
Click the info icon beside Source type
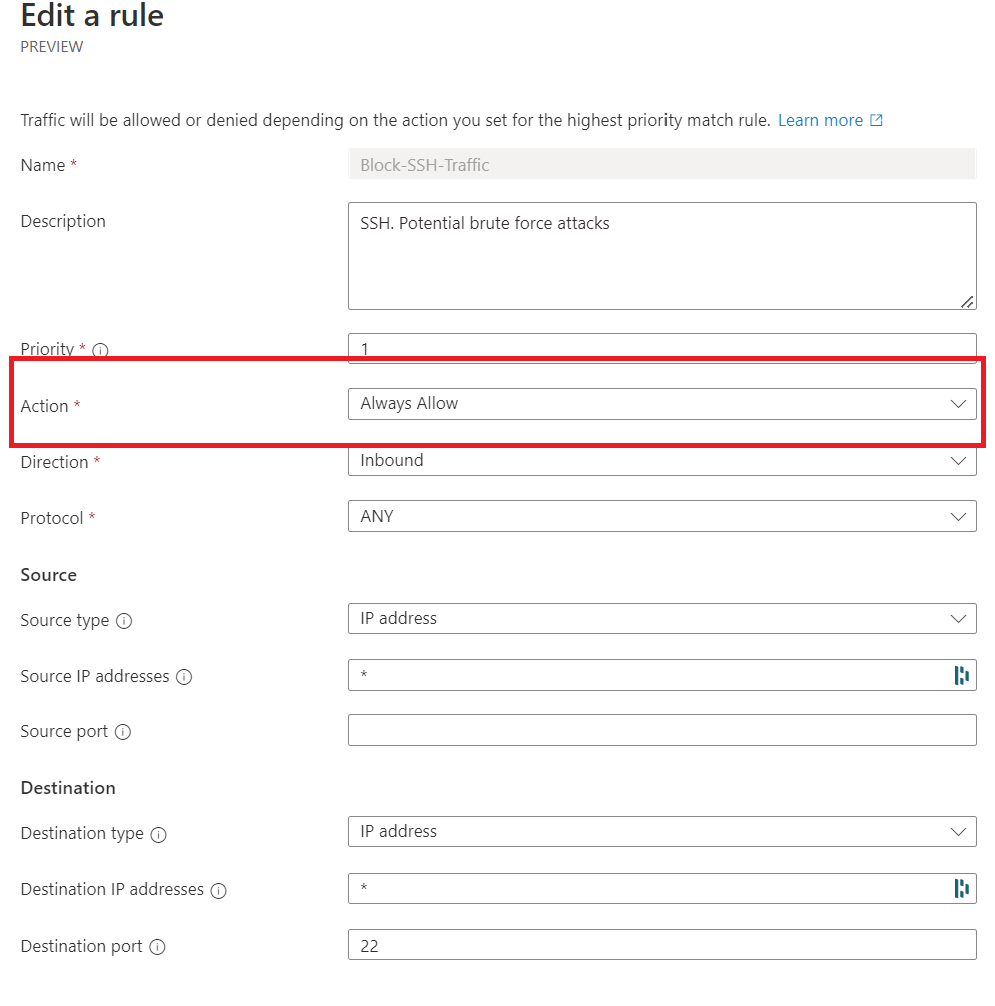point(124,621)
